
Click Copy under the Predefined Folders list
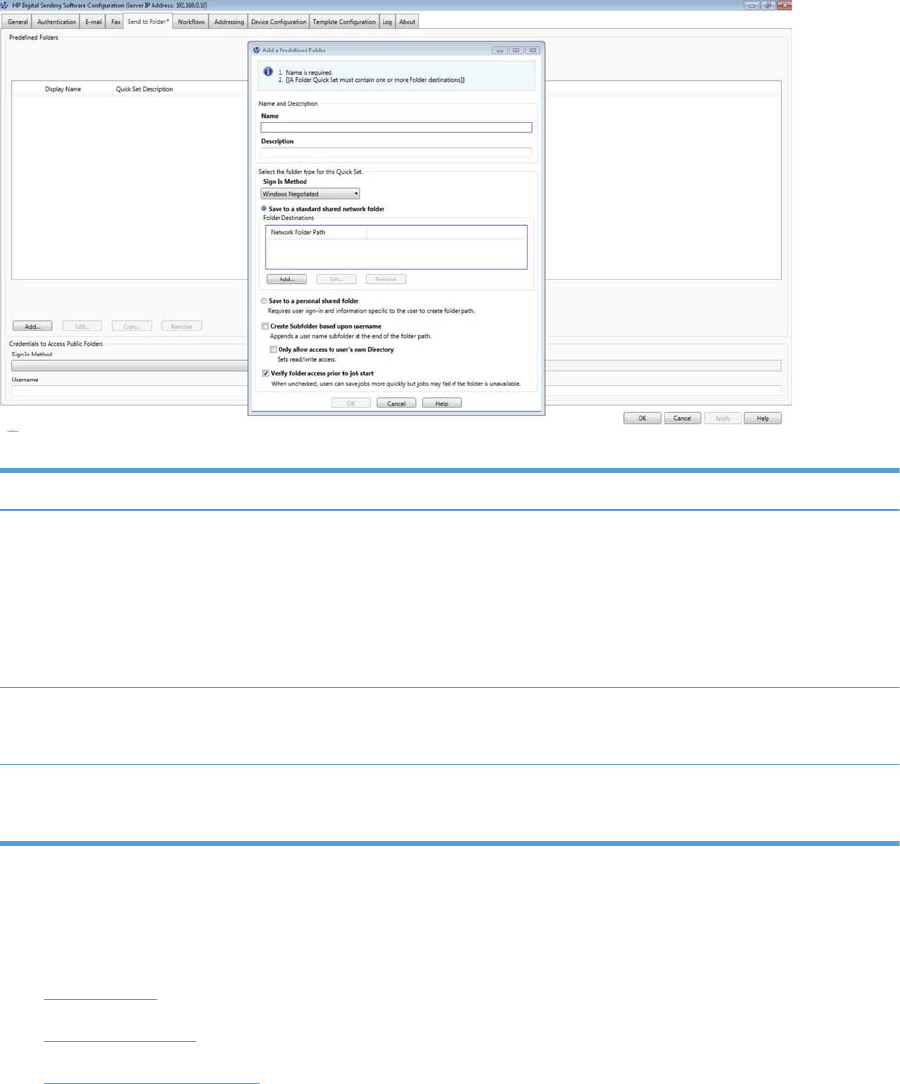(131, 326)
